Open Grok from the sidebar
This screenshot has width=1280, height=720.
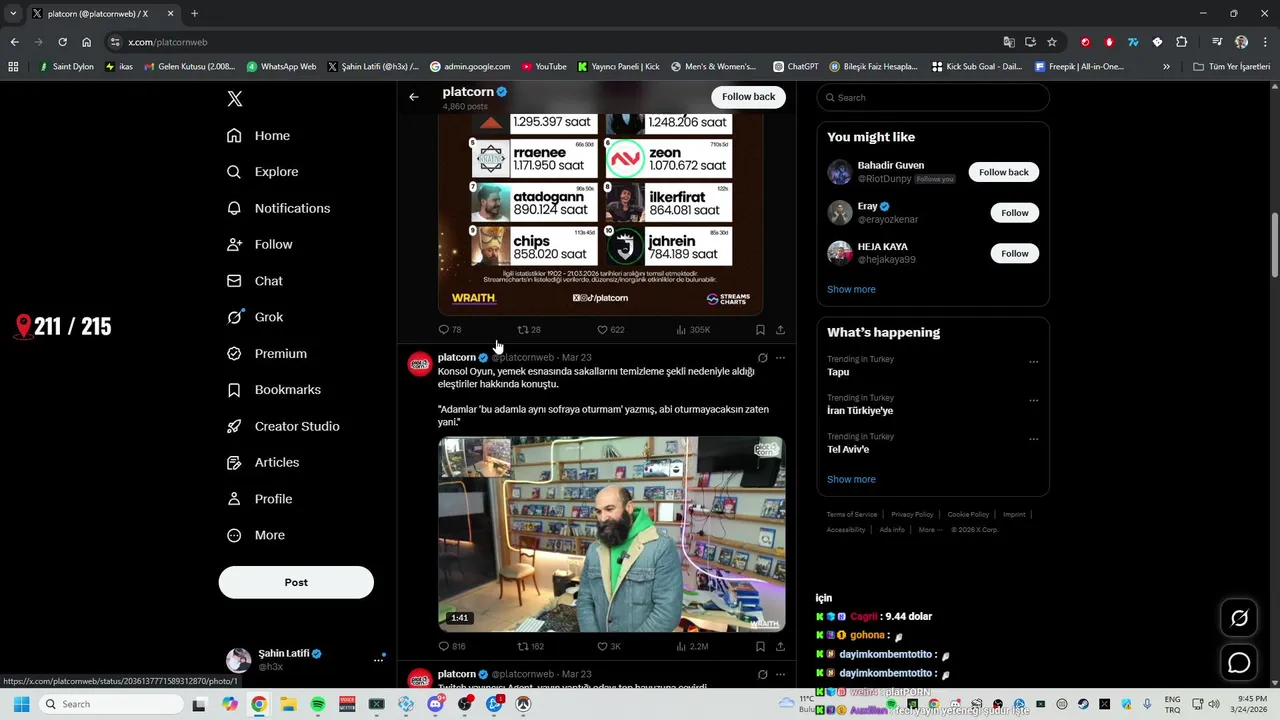[x=255, y=317]
